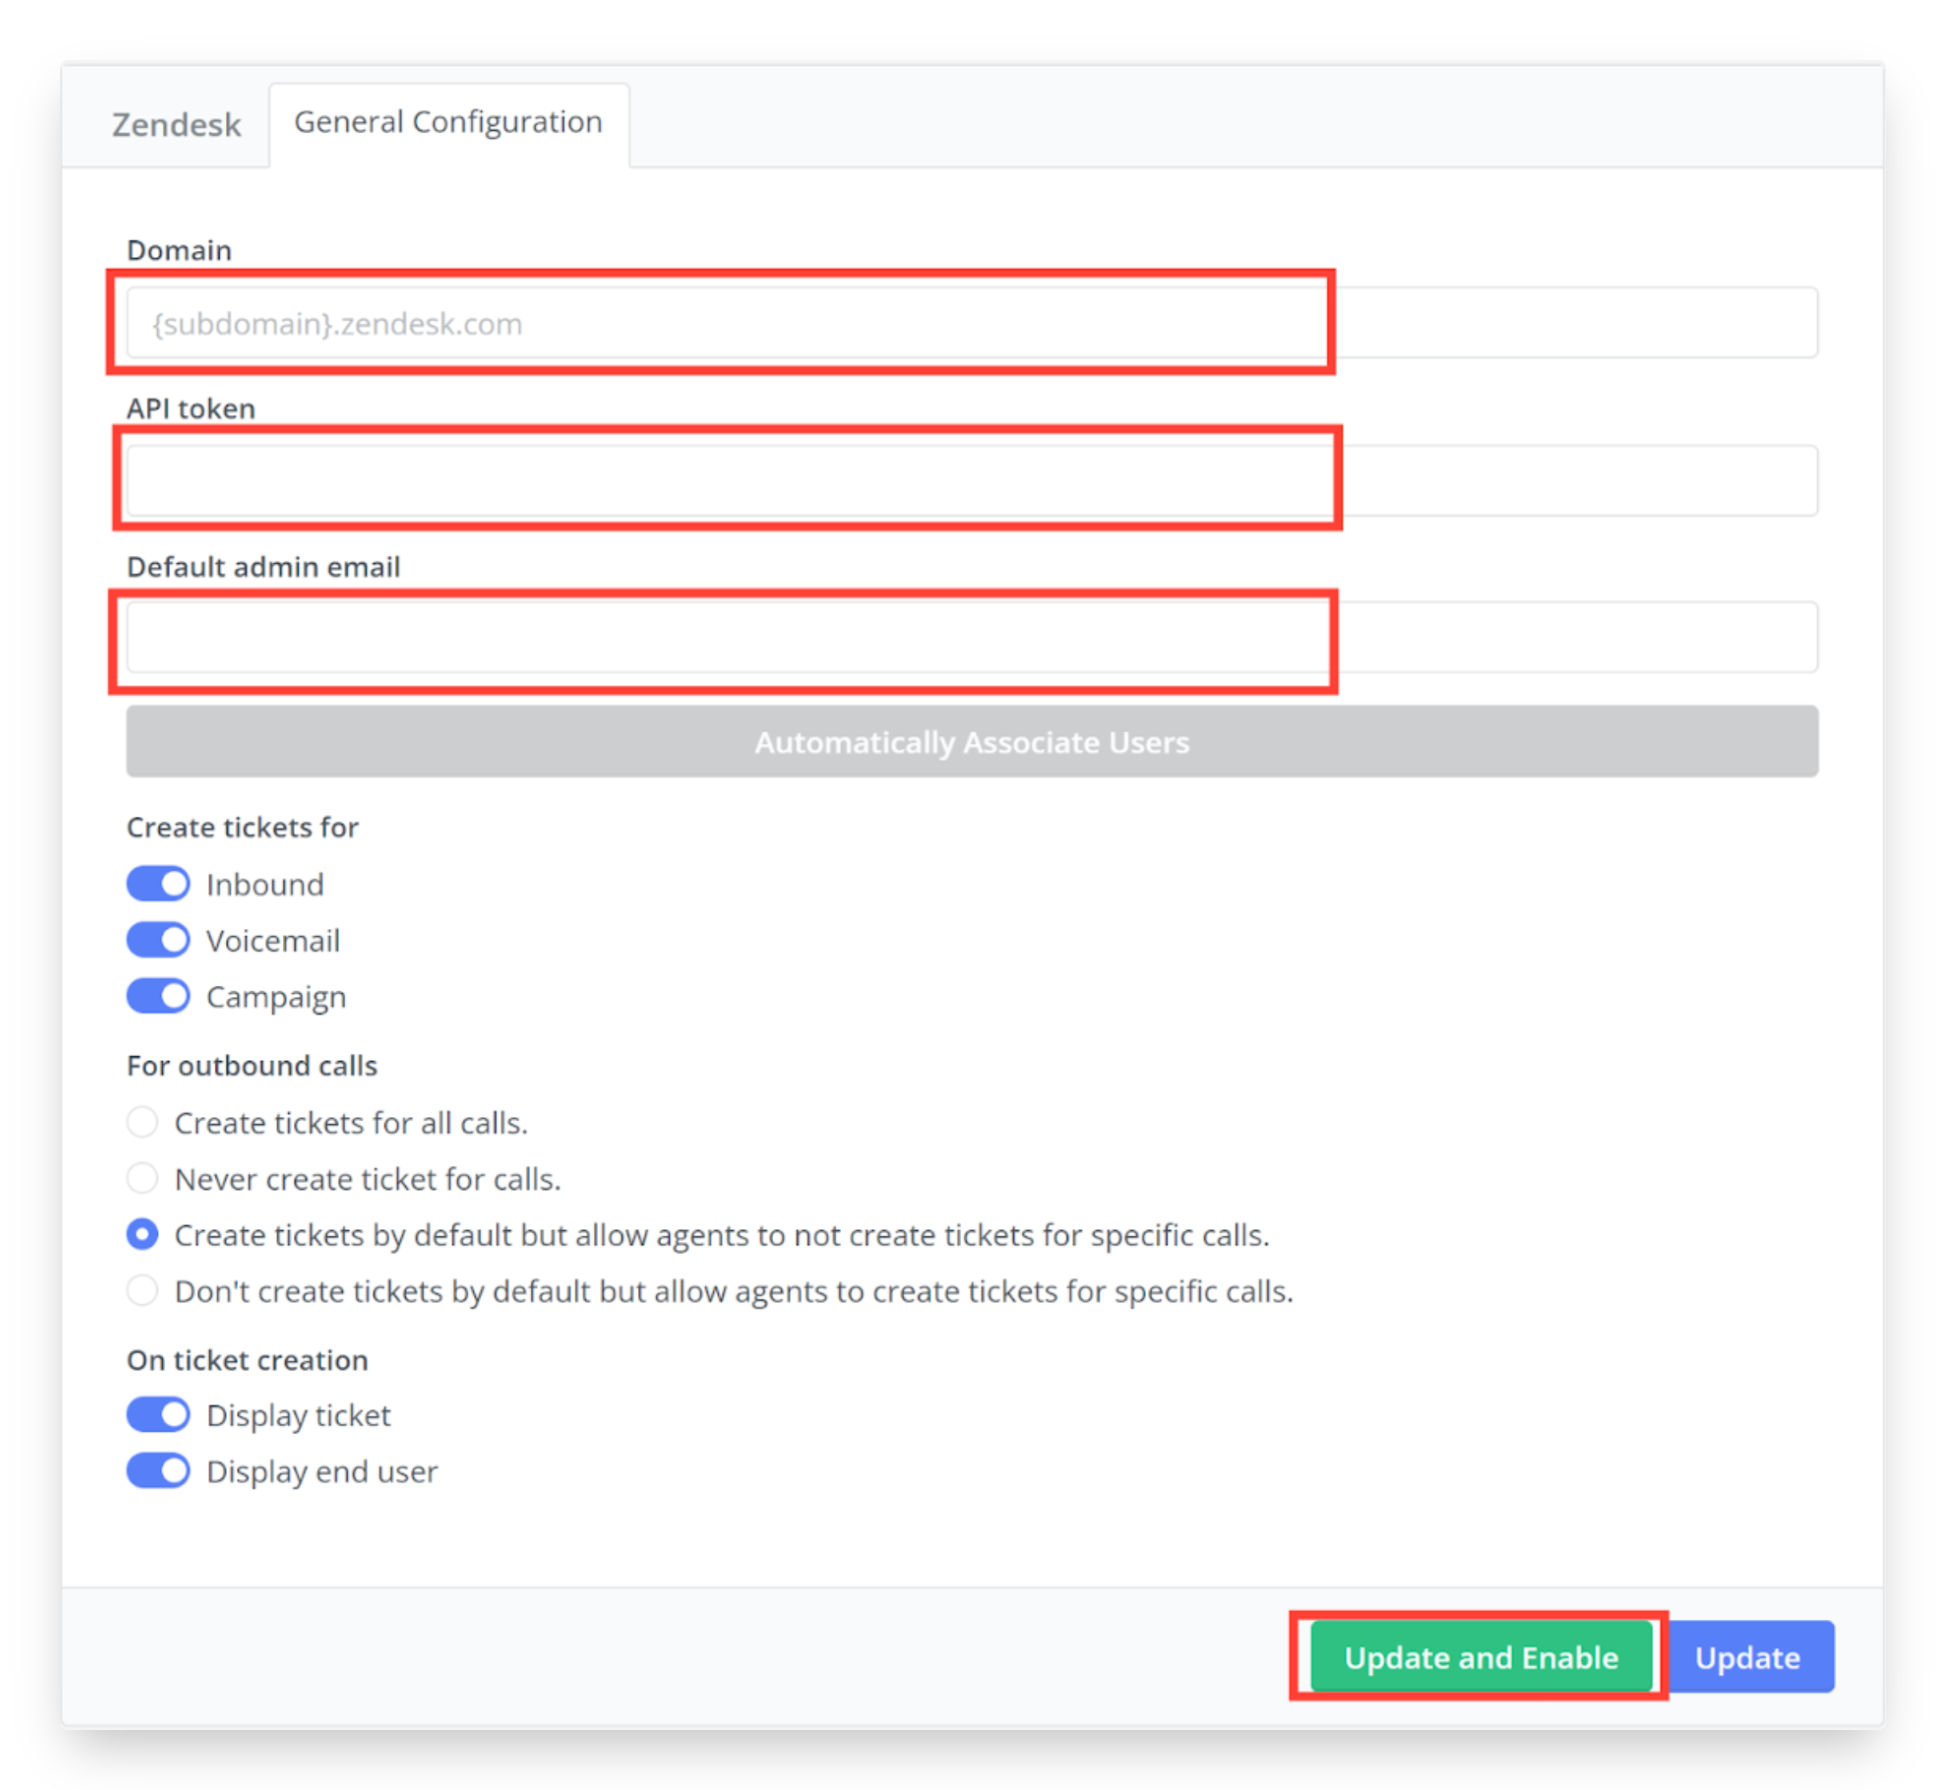Image resolution: width=1946 pixels, height=1790 pixels.
Task: Open the General Configuration tab
Action: coord(448,123)
